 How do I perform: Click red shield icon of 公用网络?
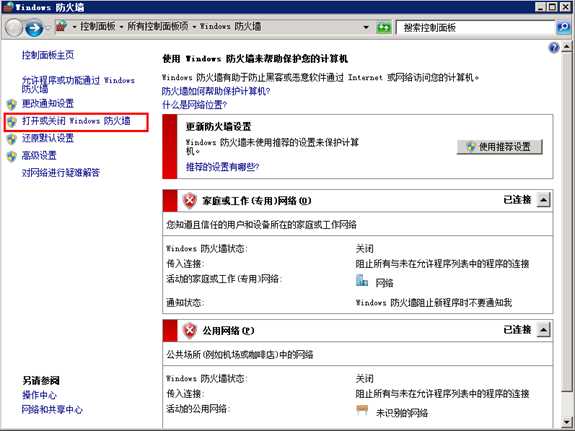pyautogui.click(x=189, y=330)
